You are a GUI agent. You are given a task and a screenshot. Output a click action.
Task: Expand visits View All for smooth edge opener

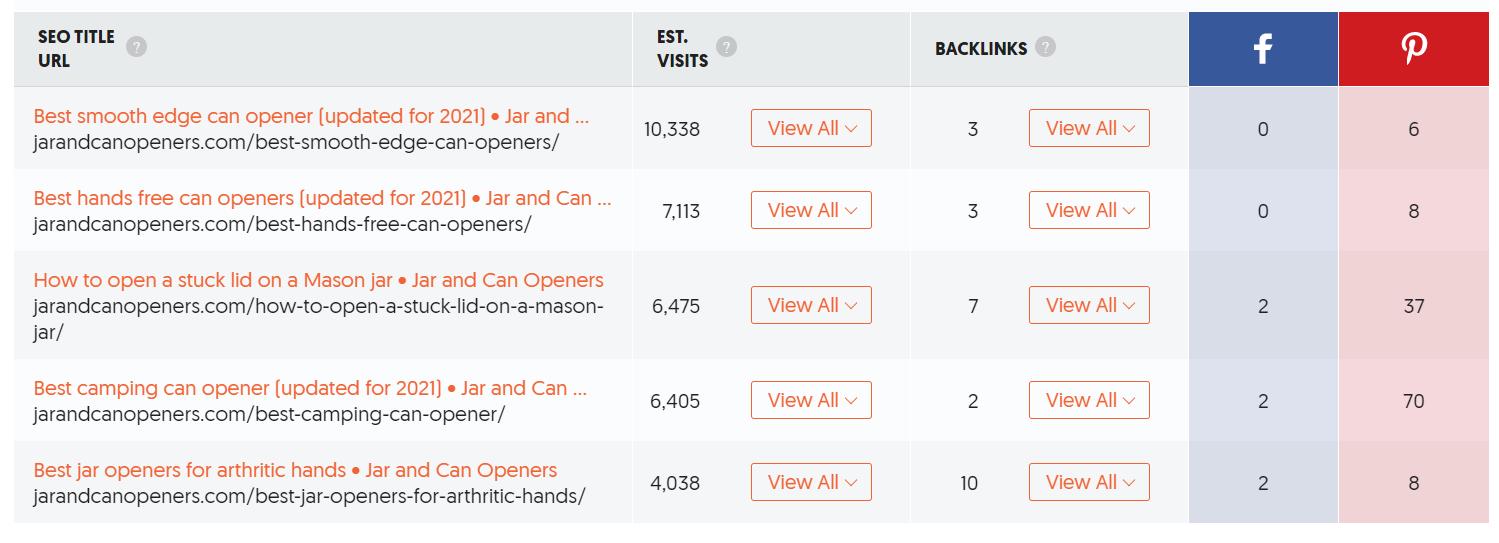click(811, 128)
